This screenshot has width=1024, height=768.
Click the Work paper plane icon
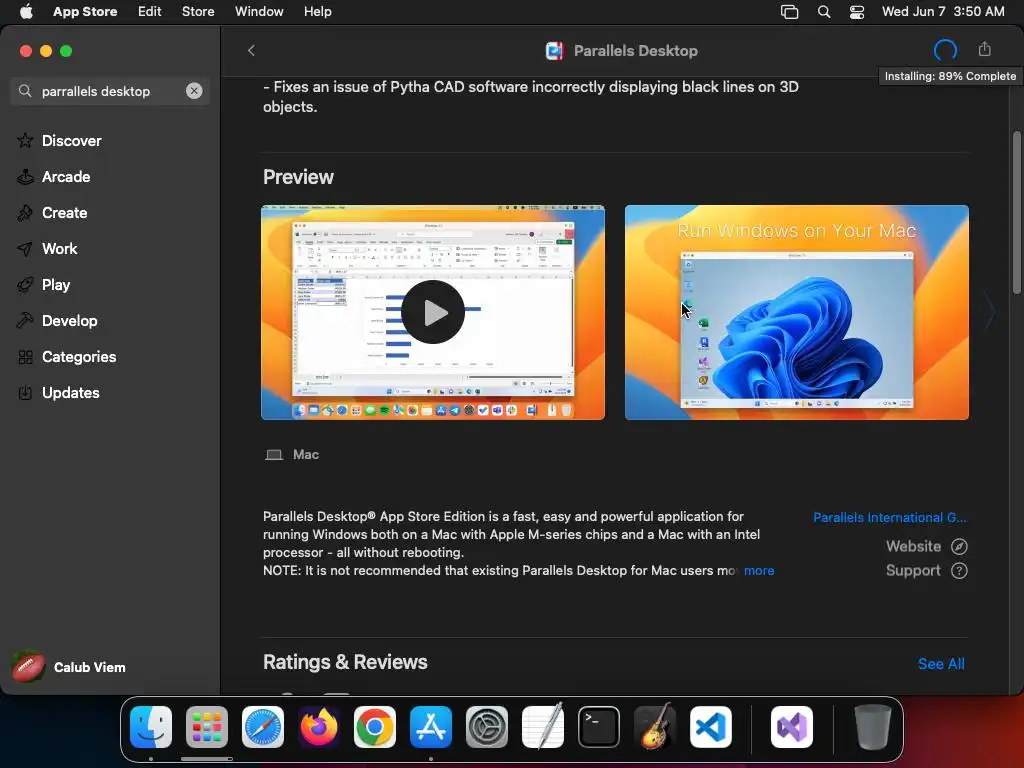25,248
